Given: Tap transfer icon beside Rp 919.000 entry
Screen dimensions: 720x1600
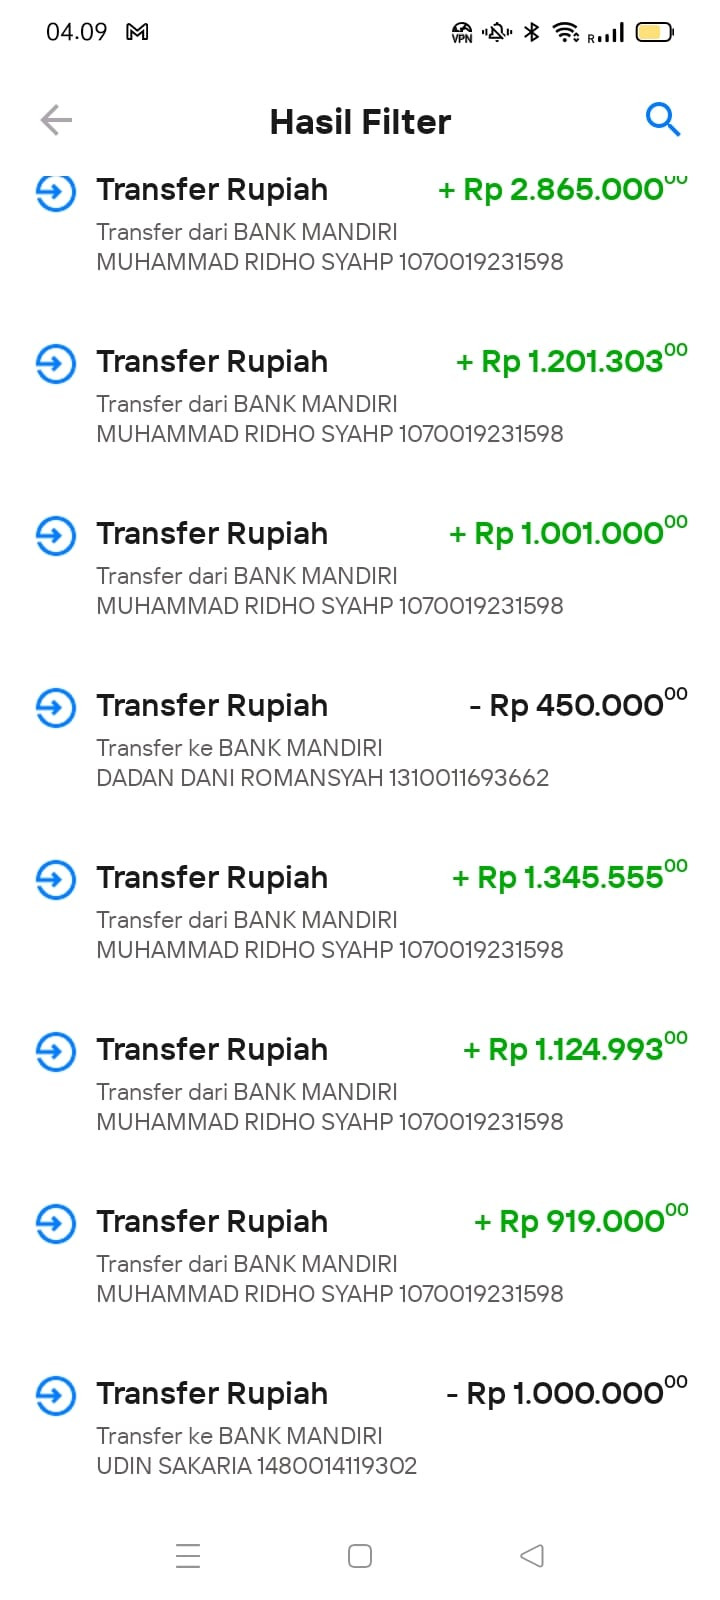Looking at the screenshot, I should pyautogui.click(x=56, y=1223).
